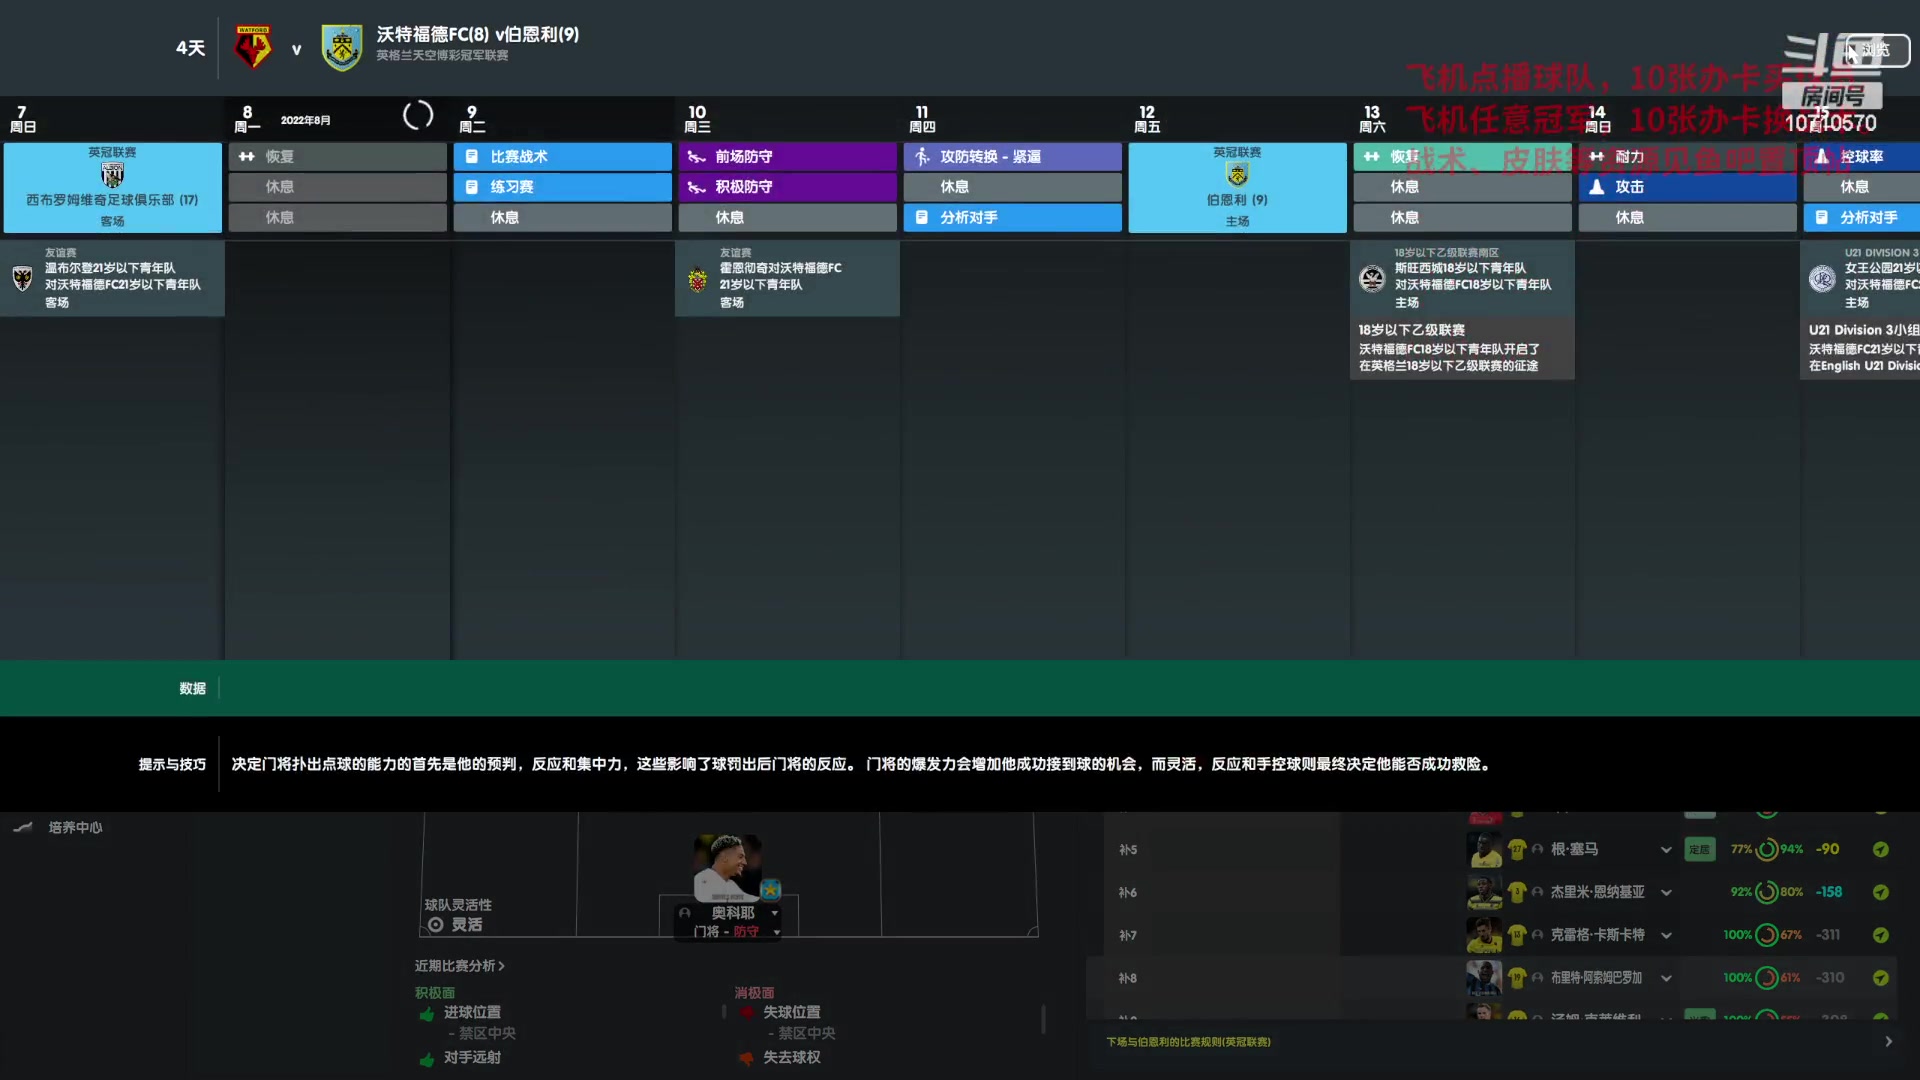
Task: Open Wimbledon U21 friendly fixture
Action: (x=112, y=278)
